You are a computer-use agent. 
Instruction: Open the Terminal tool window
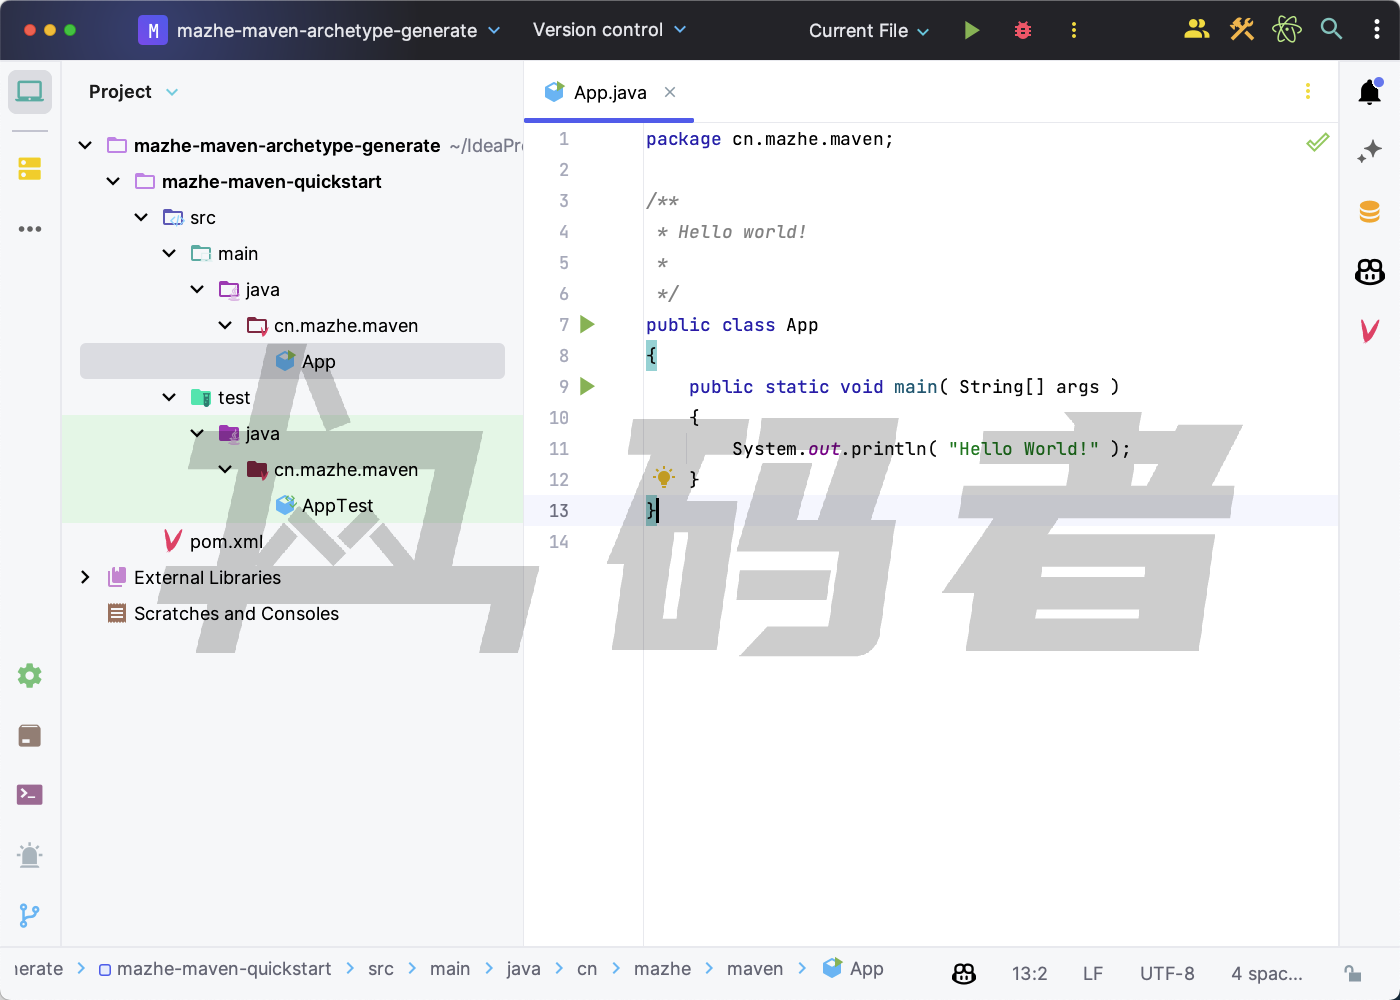click(30, 795)
